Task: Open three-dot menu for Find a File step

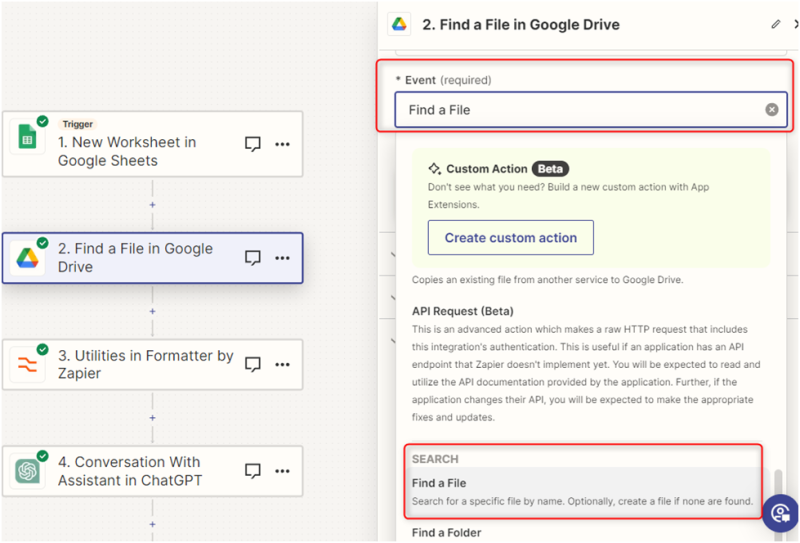Action: [282, 258]
